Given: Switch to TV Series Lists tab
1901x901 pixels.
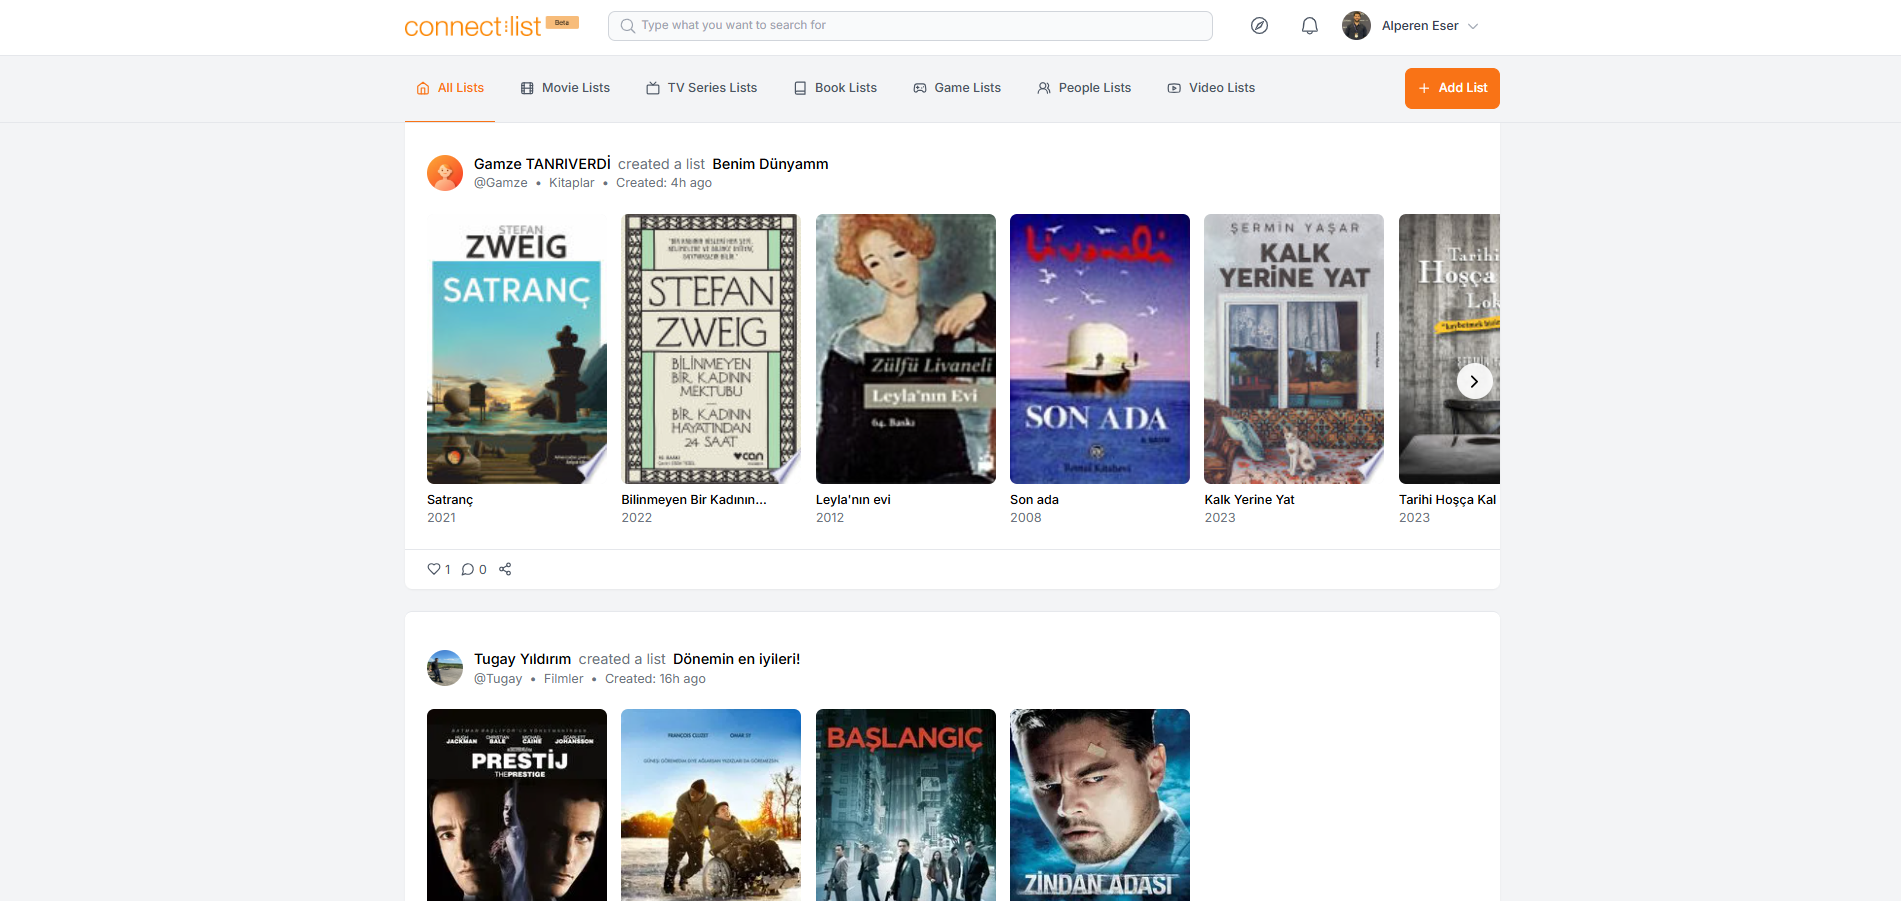Looking at the screenshot, I should [x=701, y=88].
